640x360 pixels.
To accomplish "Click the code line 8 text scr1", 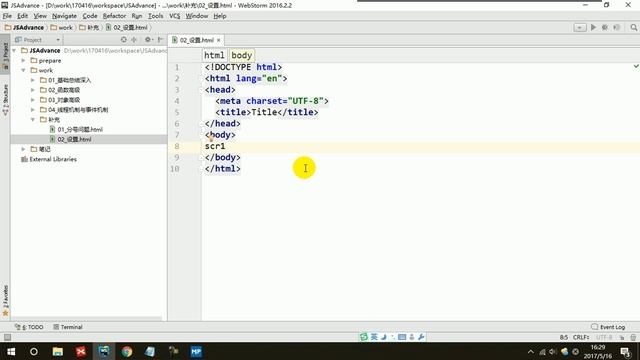I will coord(215,146).
